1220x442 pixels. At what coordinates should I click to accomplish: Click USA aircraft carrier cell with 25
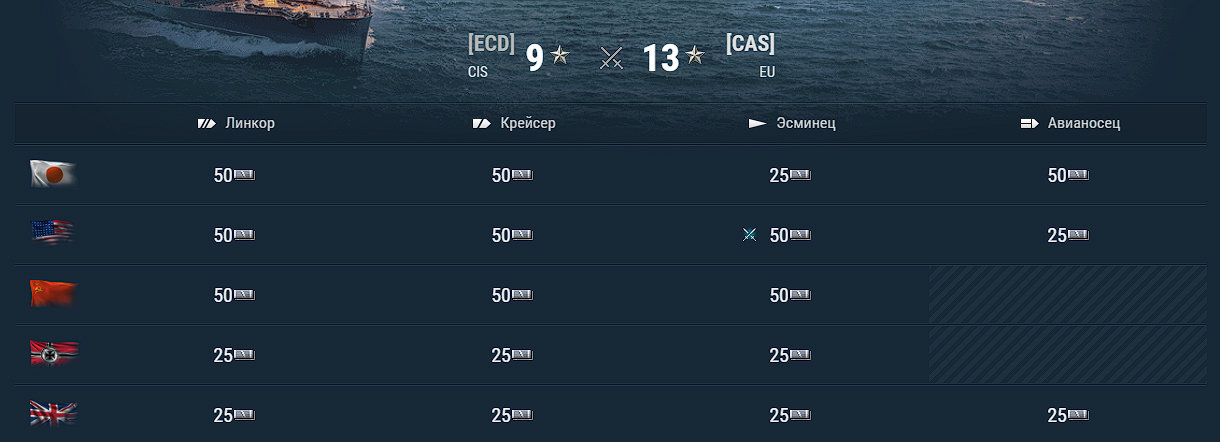coord(1068,235)
